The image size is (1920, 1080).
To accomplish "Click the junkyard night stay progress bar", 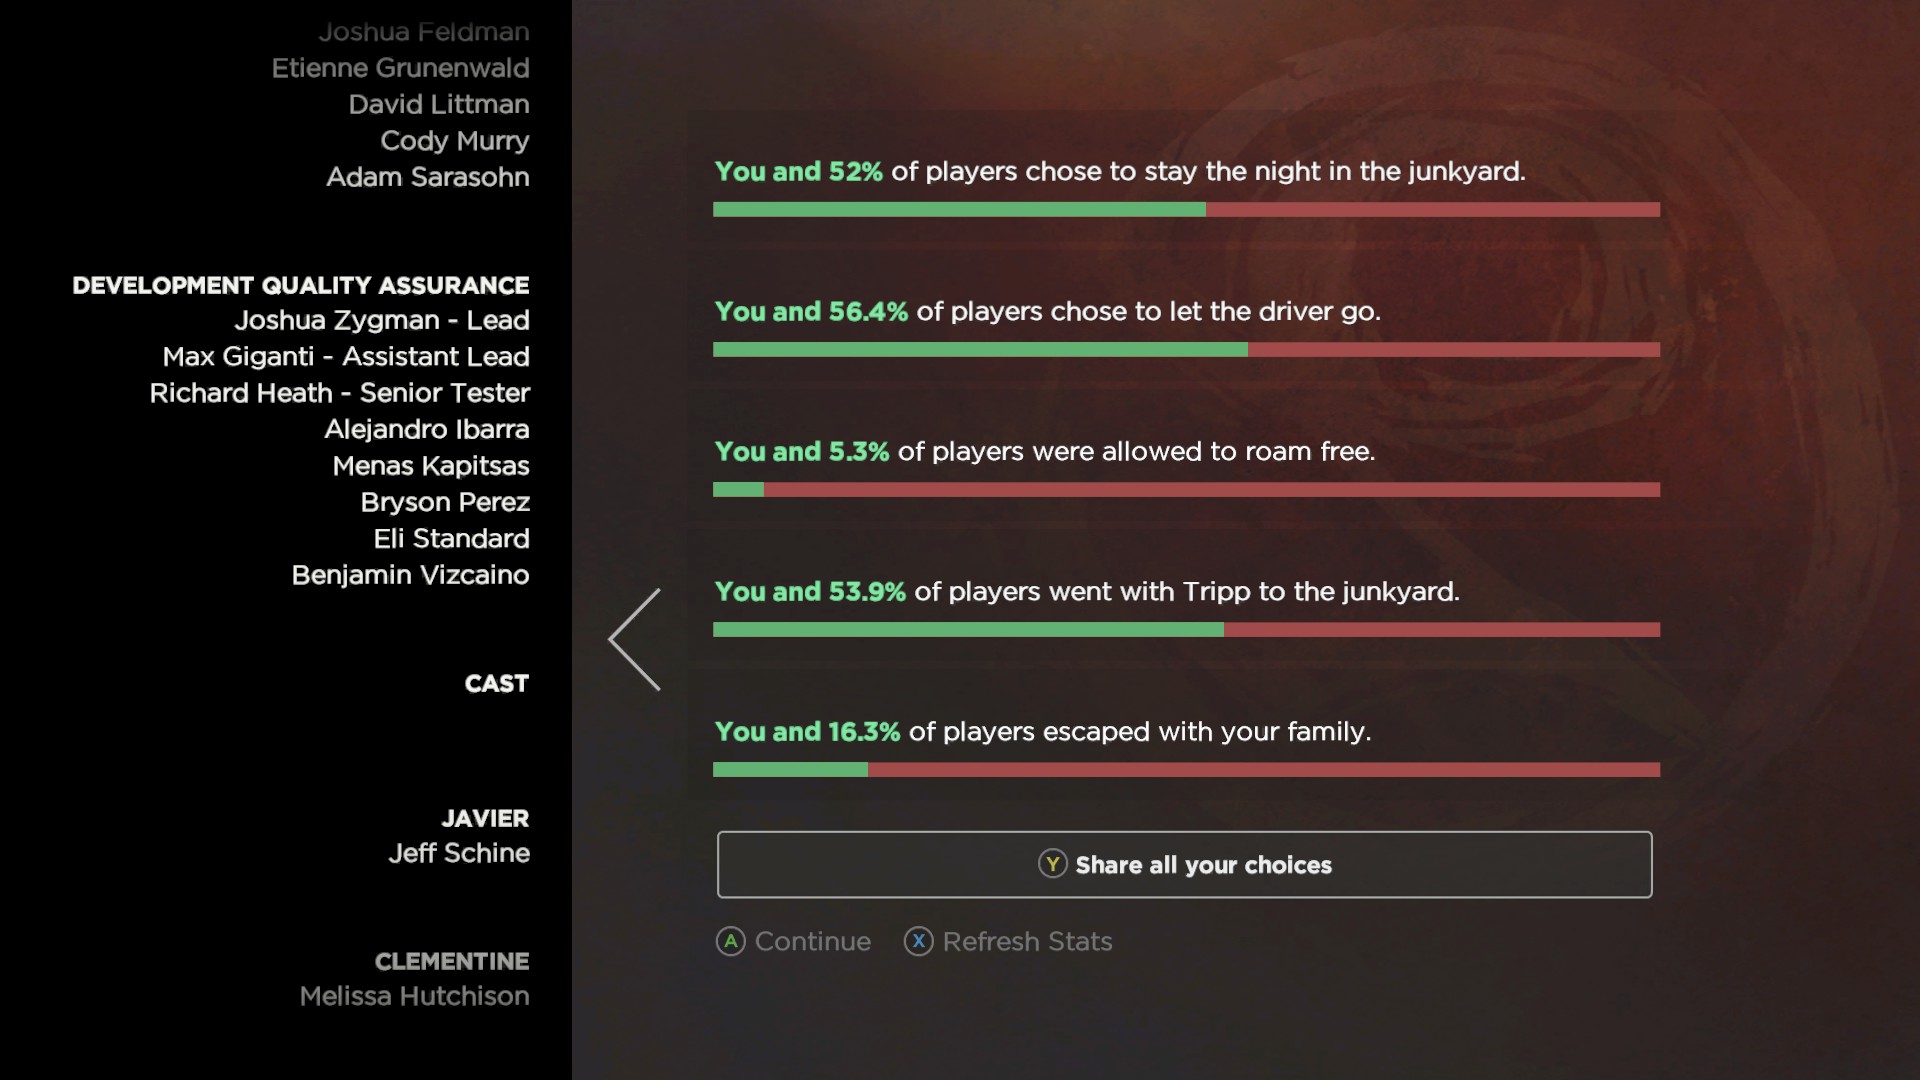I will pos(1186,210).
